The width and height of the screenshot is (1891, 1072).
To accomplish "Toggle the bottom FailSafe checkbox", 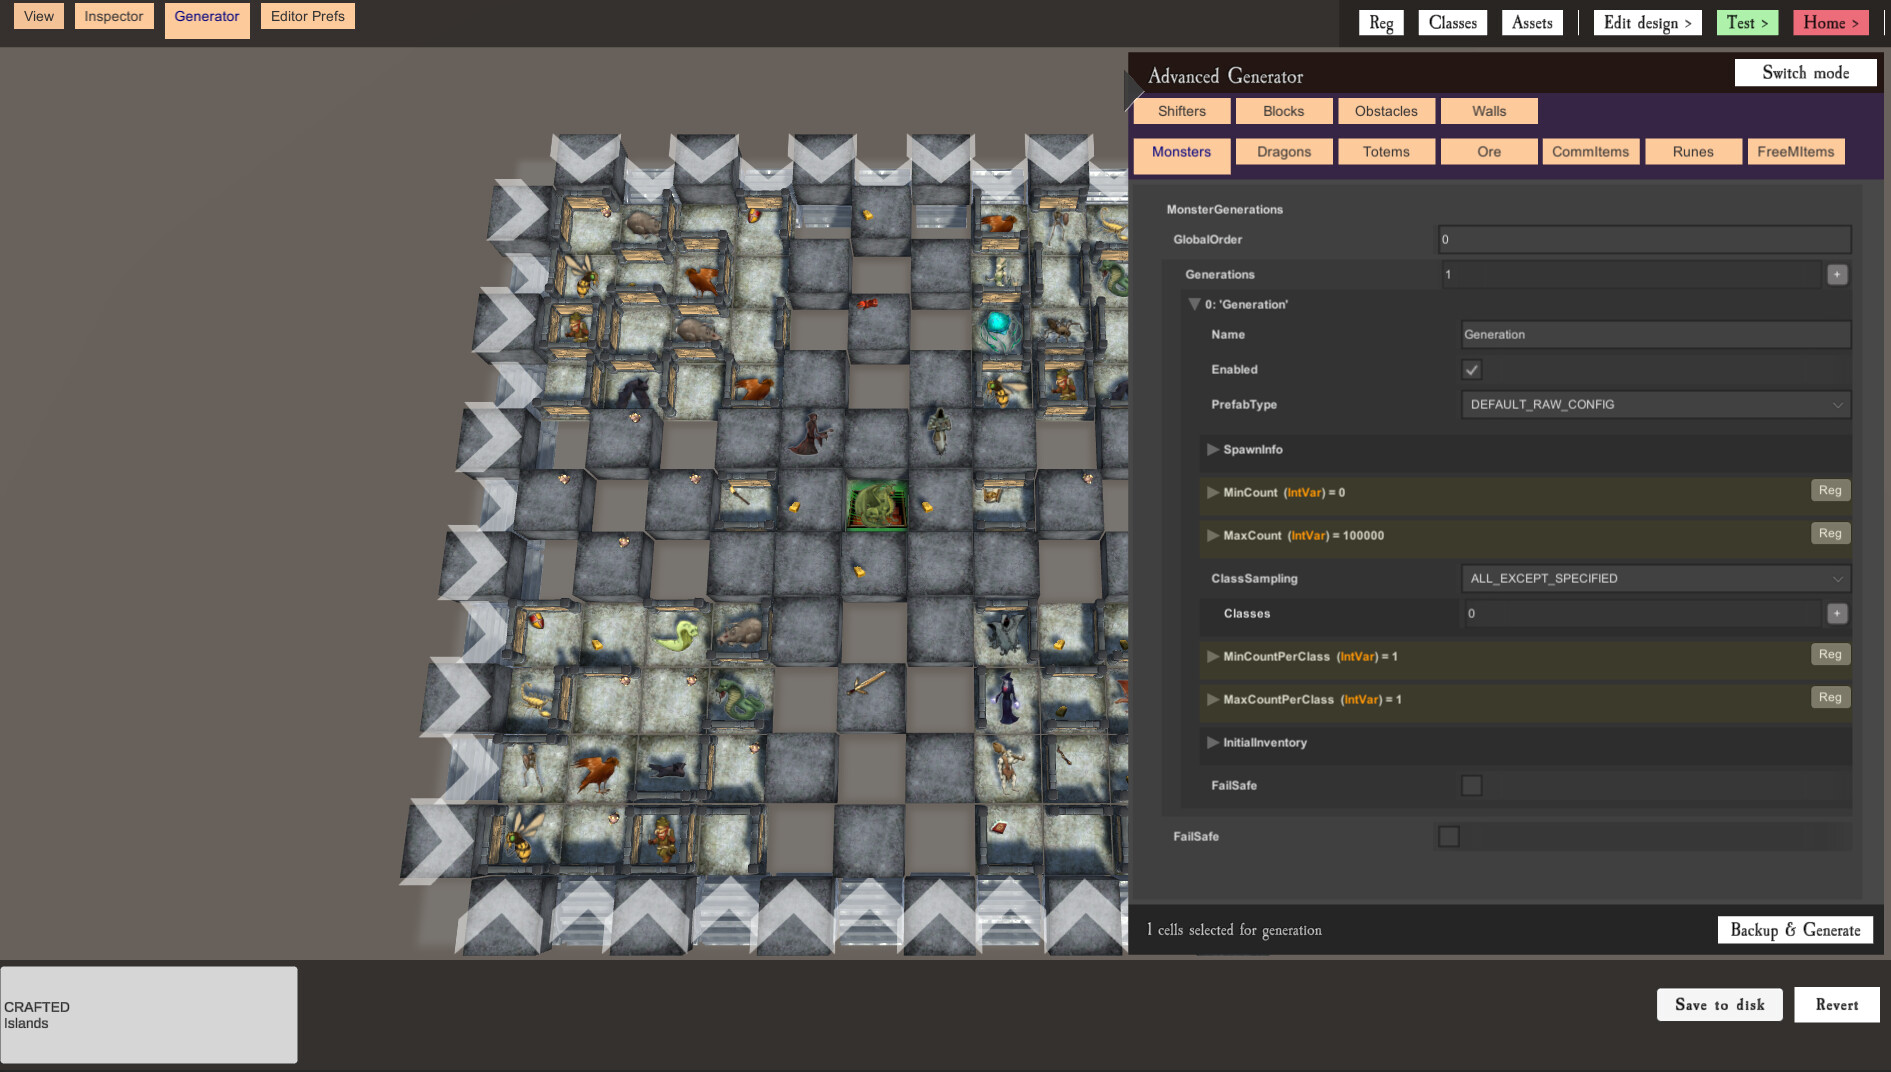I will point(1448,836).
